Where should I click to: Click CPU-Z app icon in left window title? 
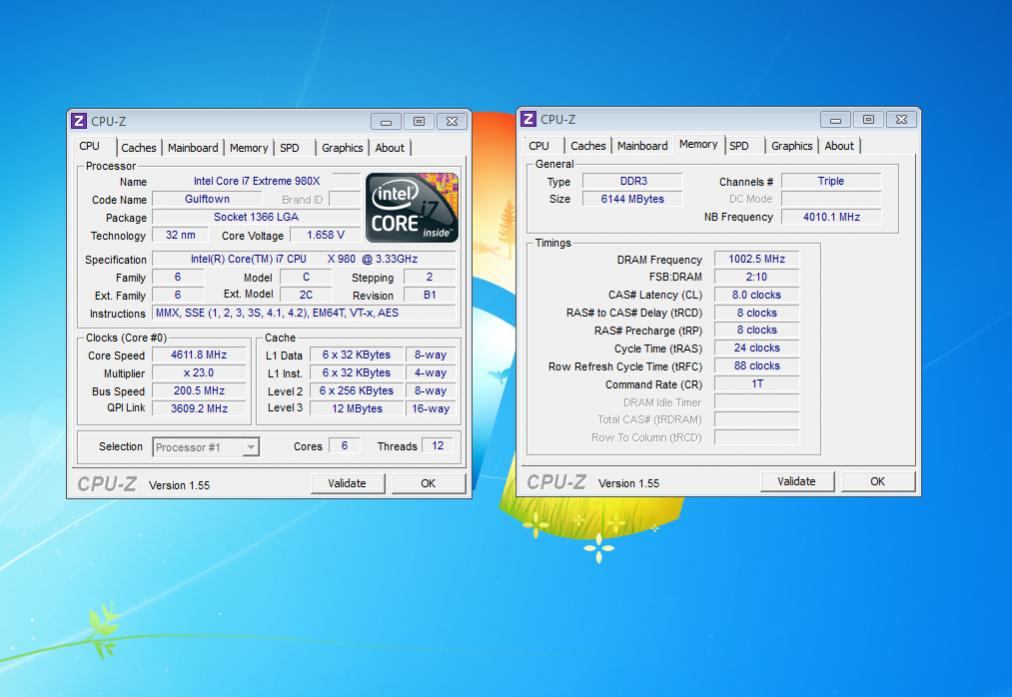click(x=79, y=121)
